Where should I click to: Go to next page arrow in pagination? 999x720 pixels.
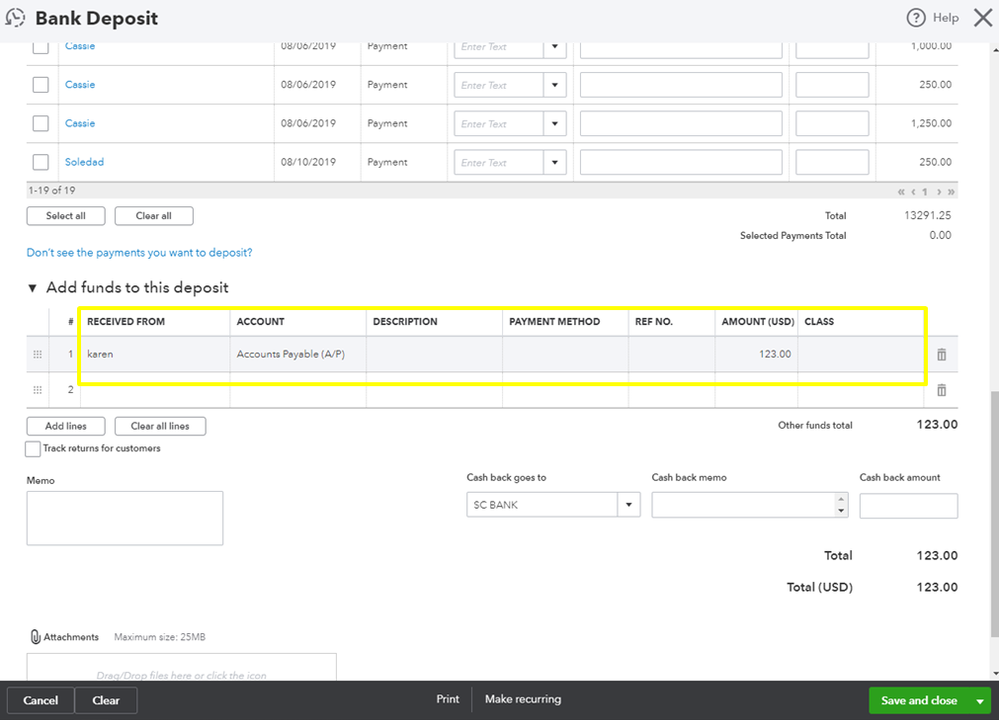[x=938, y=191]
